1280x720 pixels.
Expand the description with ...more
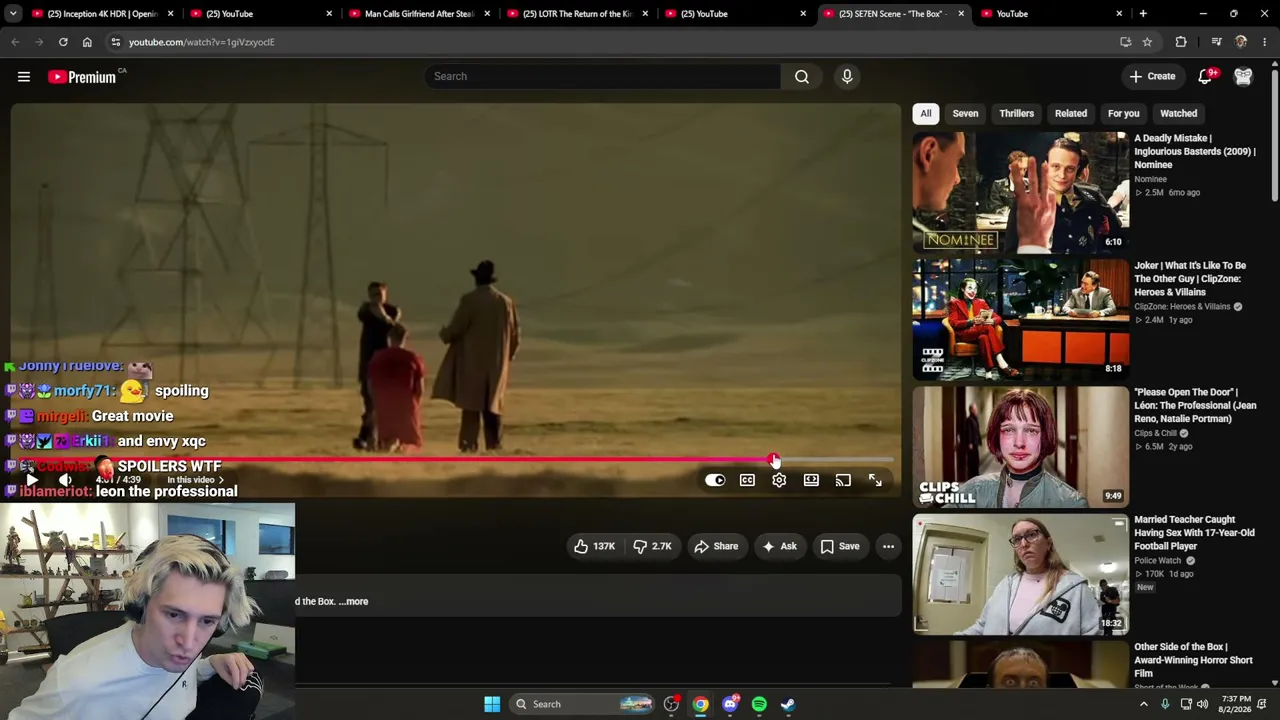point(353,601)
